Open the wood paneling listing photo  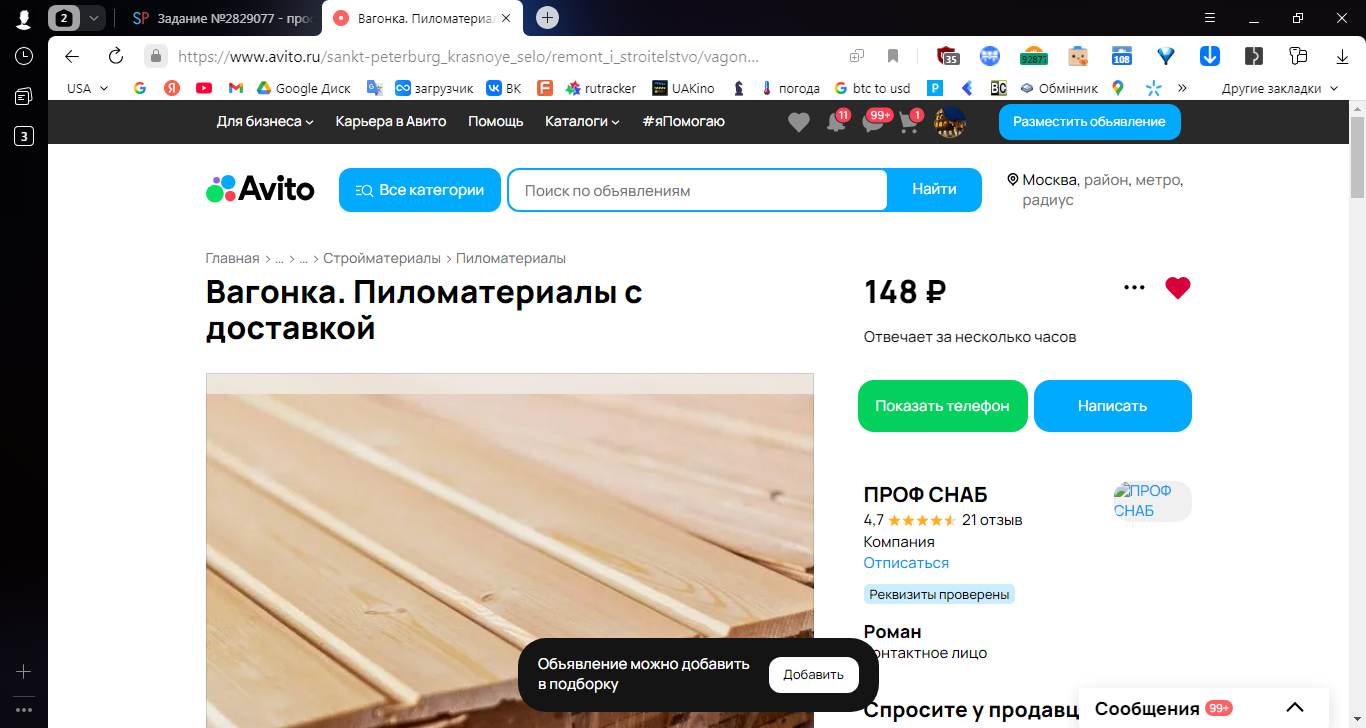(x=509, y=550)
